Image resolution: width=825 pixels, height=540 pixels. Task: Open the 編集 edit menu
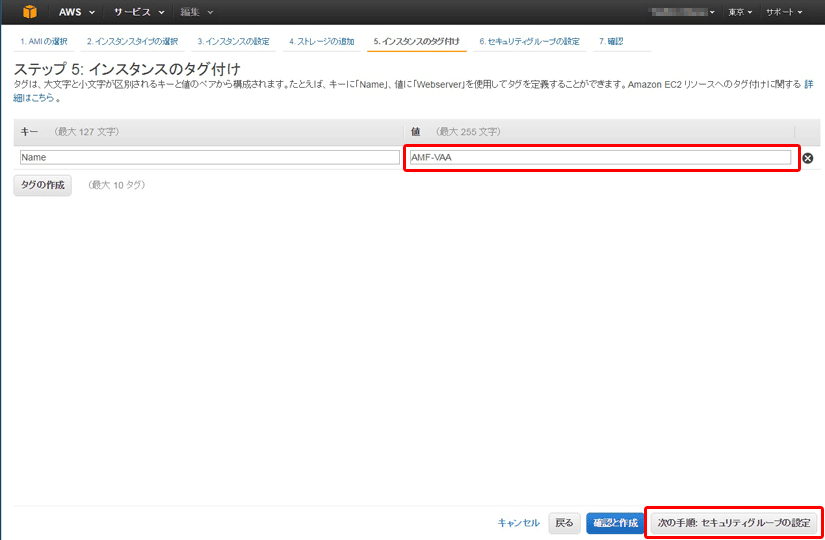pyautogui.click(x=196, y=12)
